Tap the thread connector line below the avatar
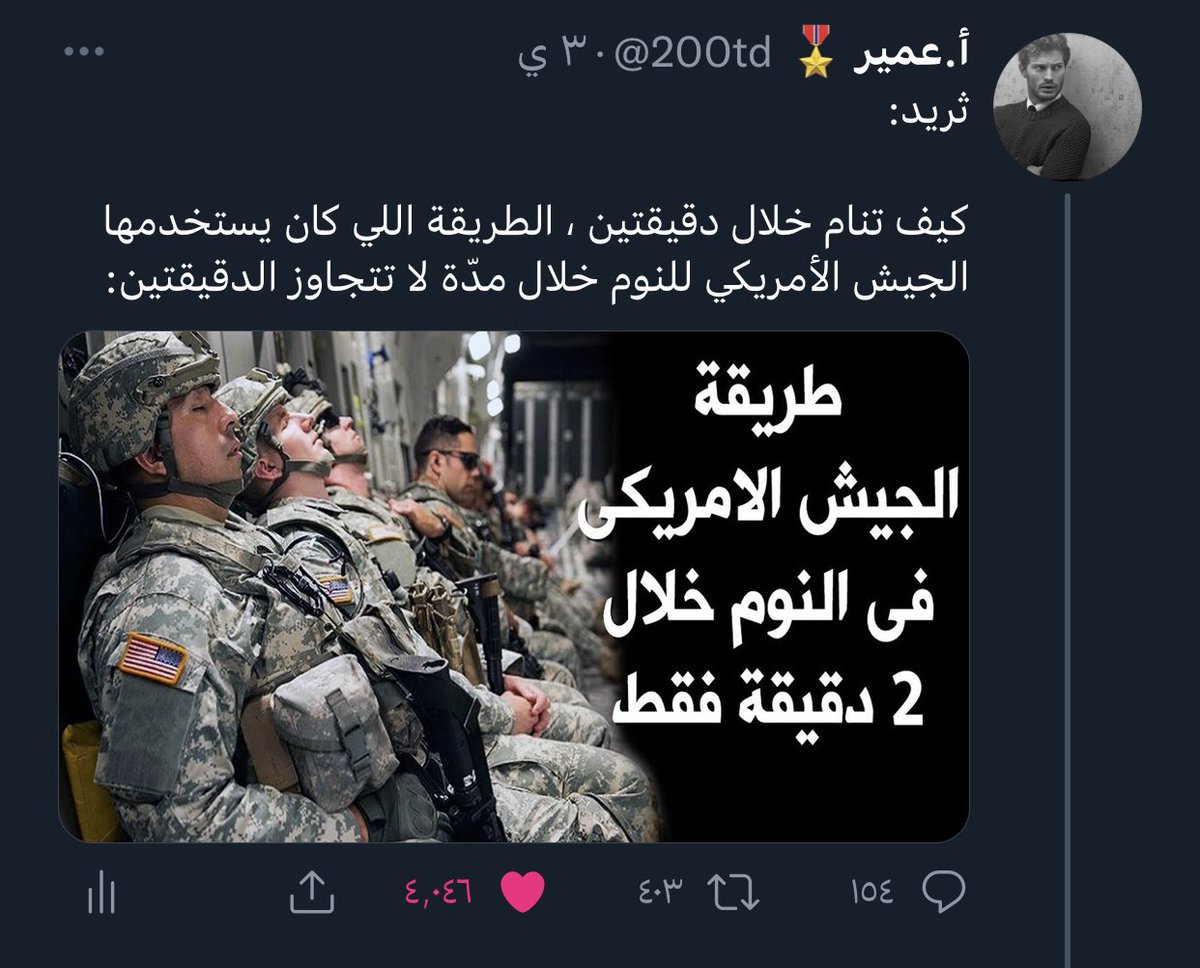The width and height of the screenshot is (1200, 968). pos(1068,580)
